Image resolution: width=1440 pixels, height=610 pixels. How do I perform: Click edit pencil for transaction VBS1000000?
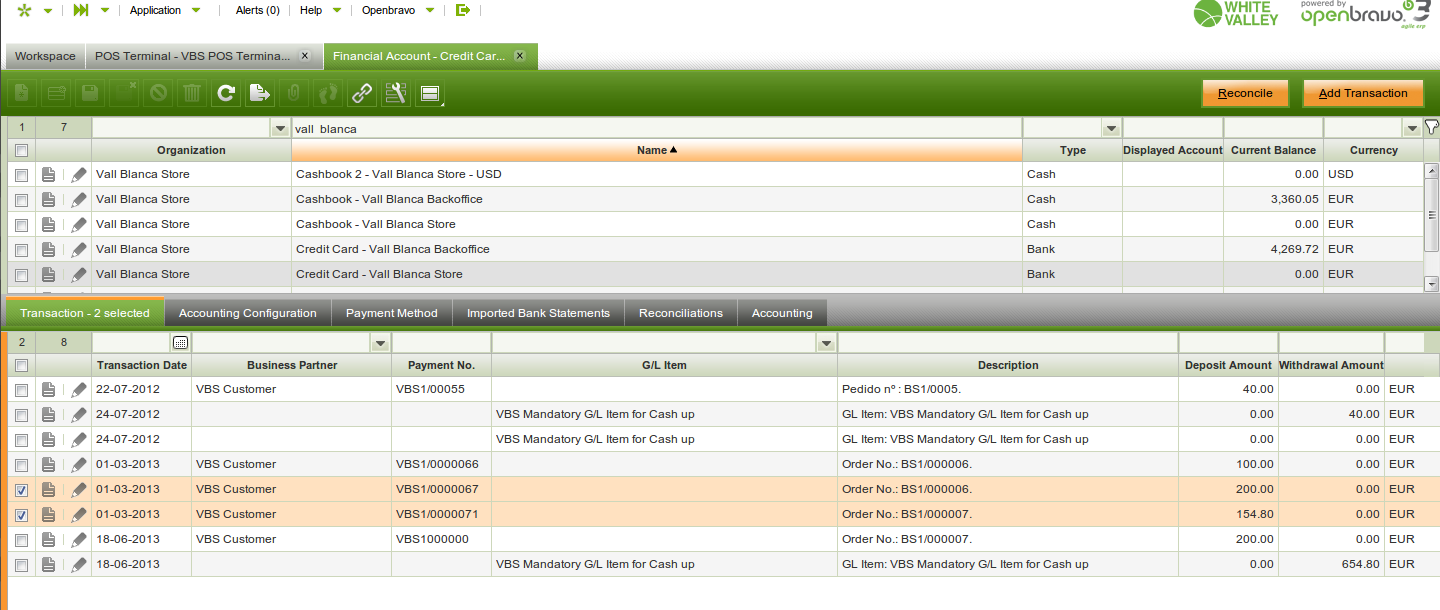(x=79, y=539)
